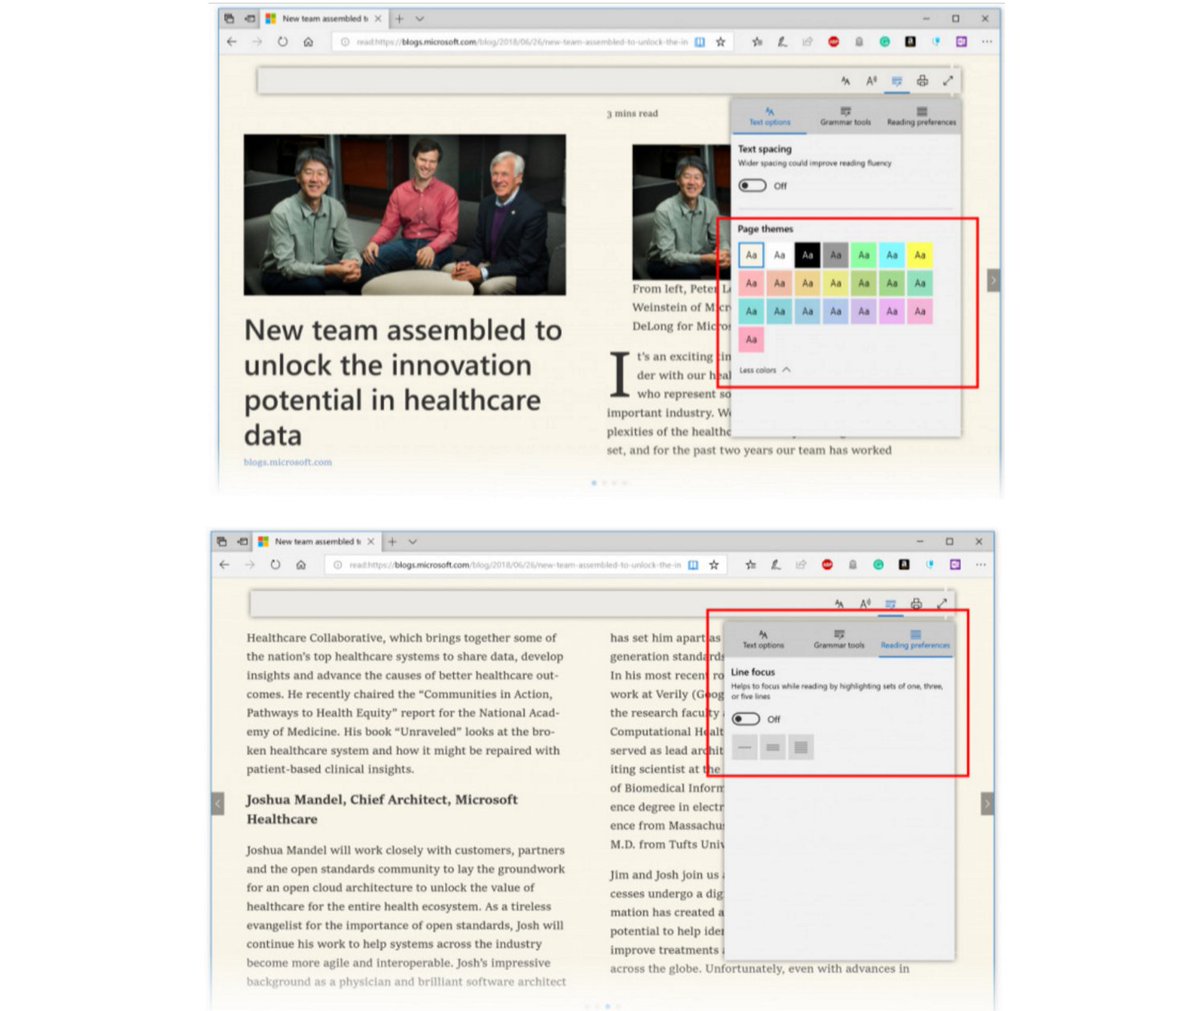Click Home icon in Page themes window
Screen dimensions: 1200x1011
(308, 42)
